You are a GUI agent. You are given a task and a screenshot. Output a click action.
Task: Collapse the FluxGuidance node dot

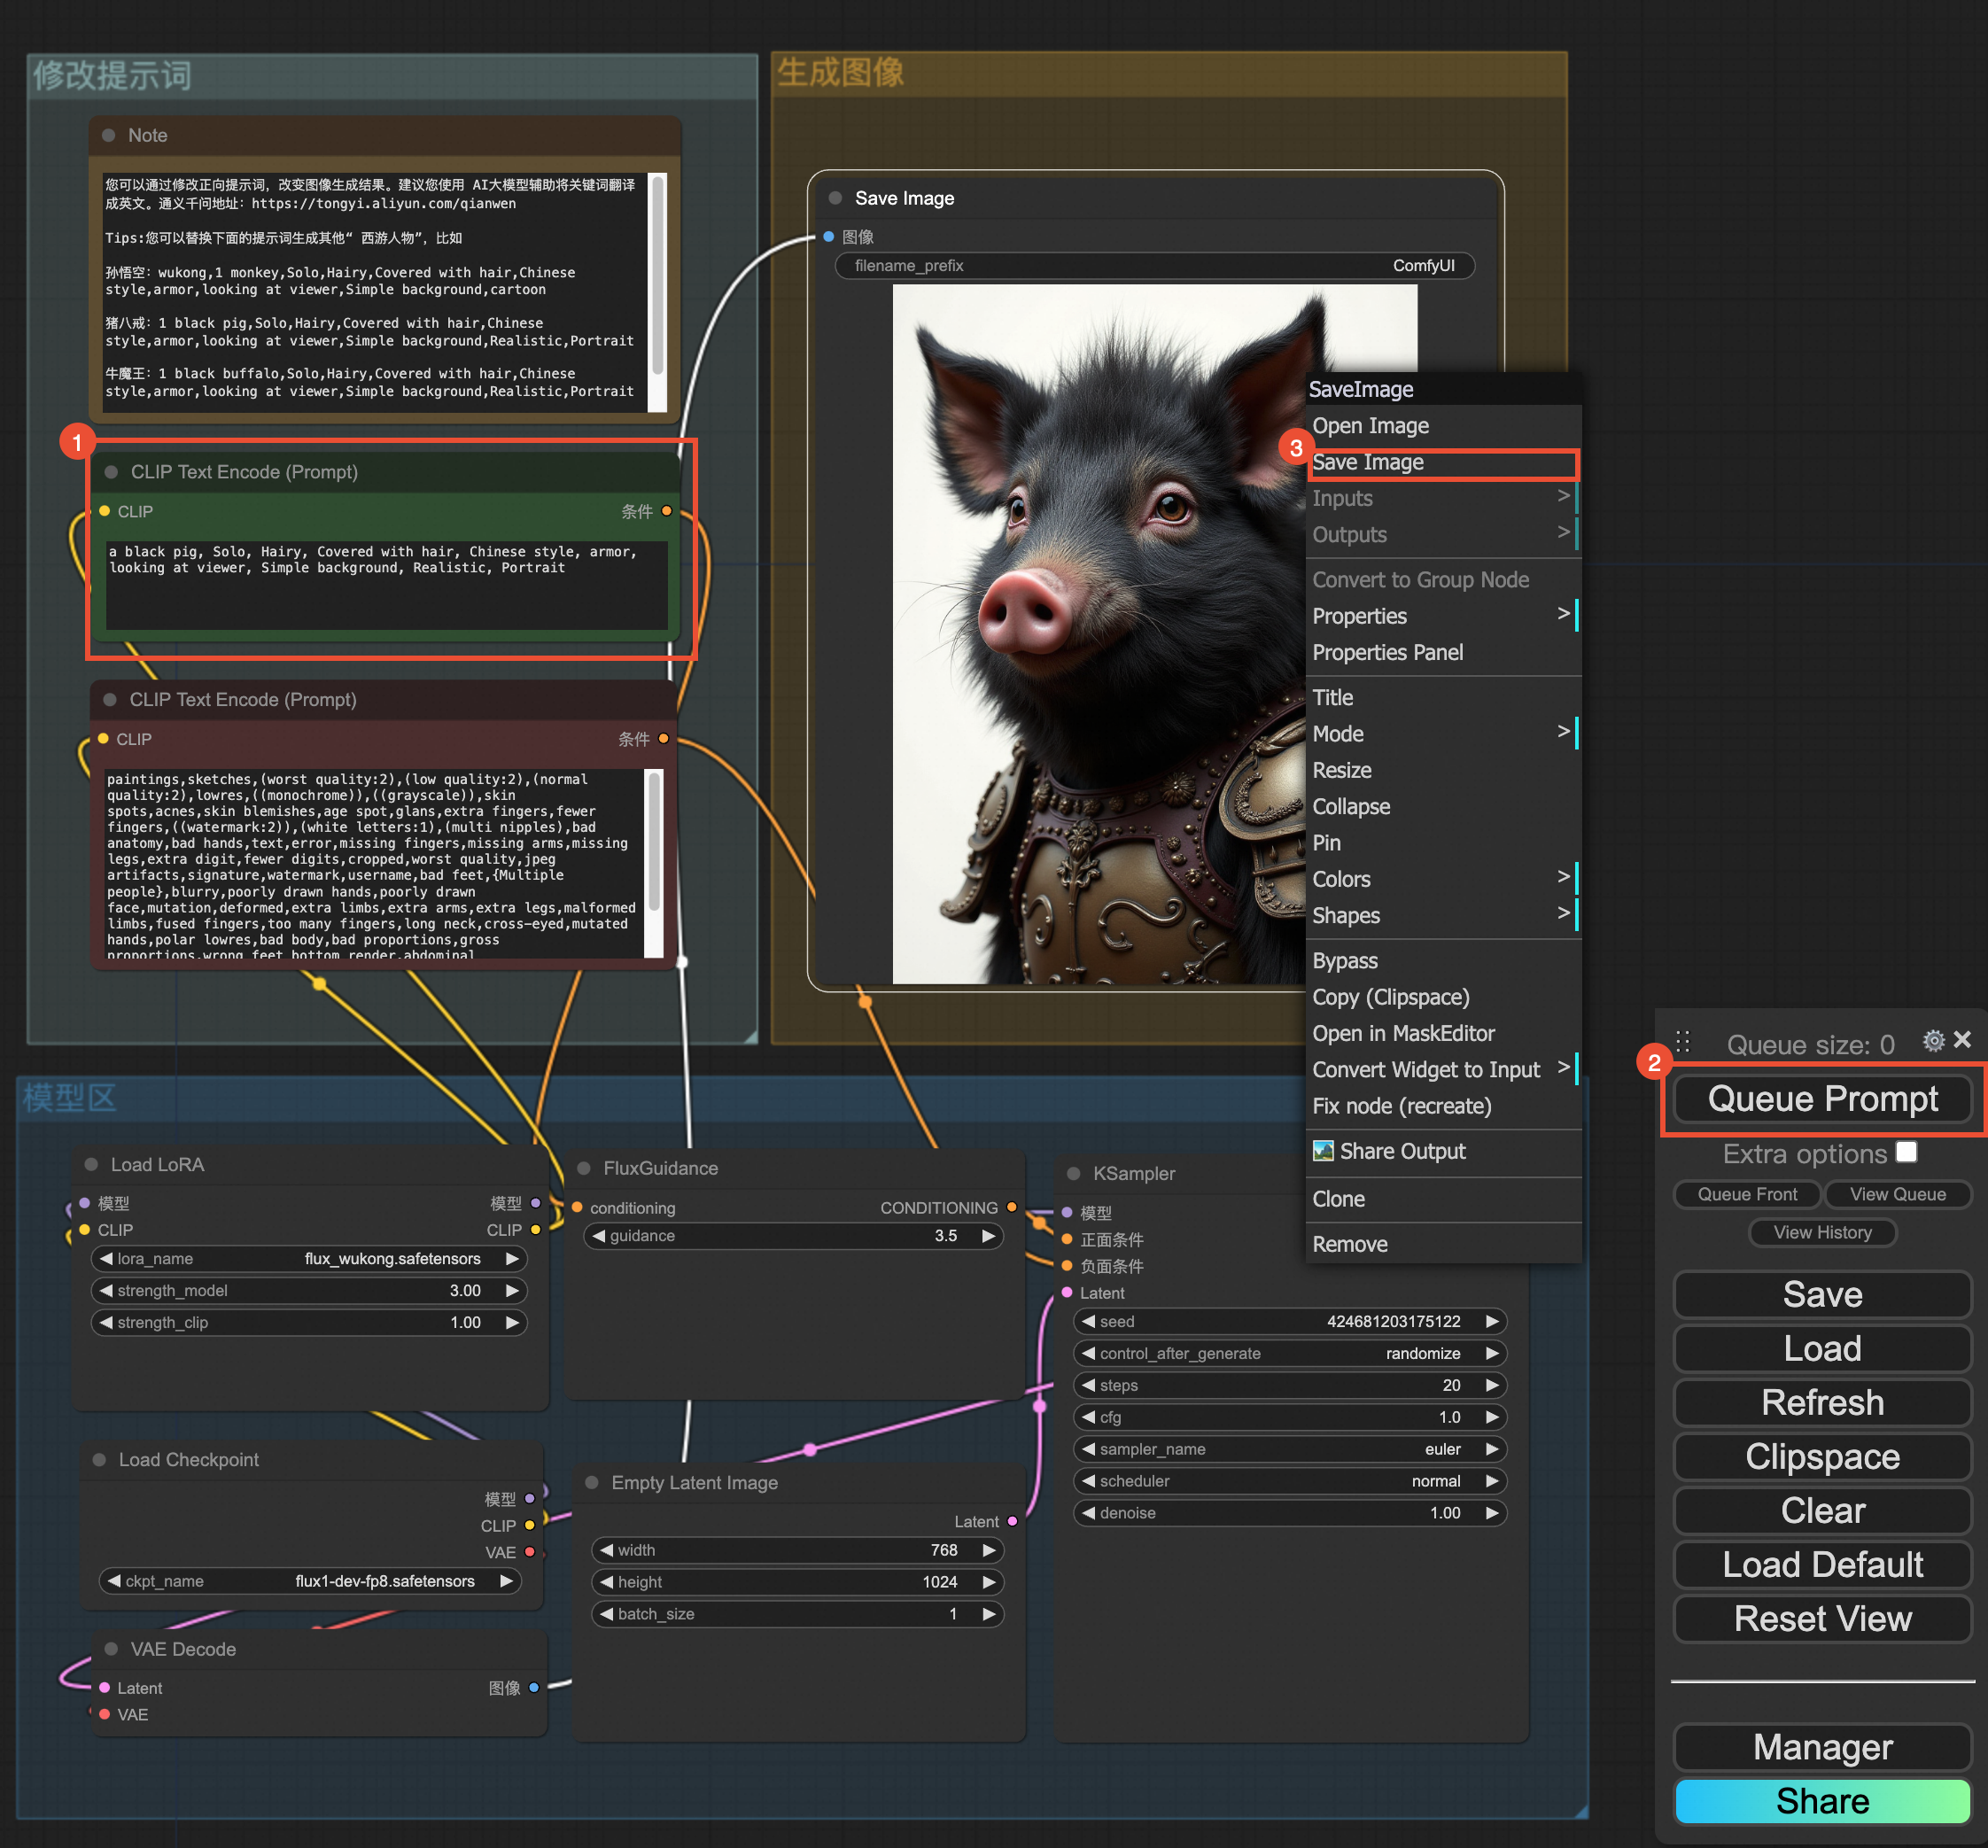[x=584, y=1168]
